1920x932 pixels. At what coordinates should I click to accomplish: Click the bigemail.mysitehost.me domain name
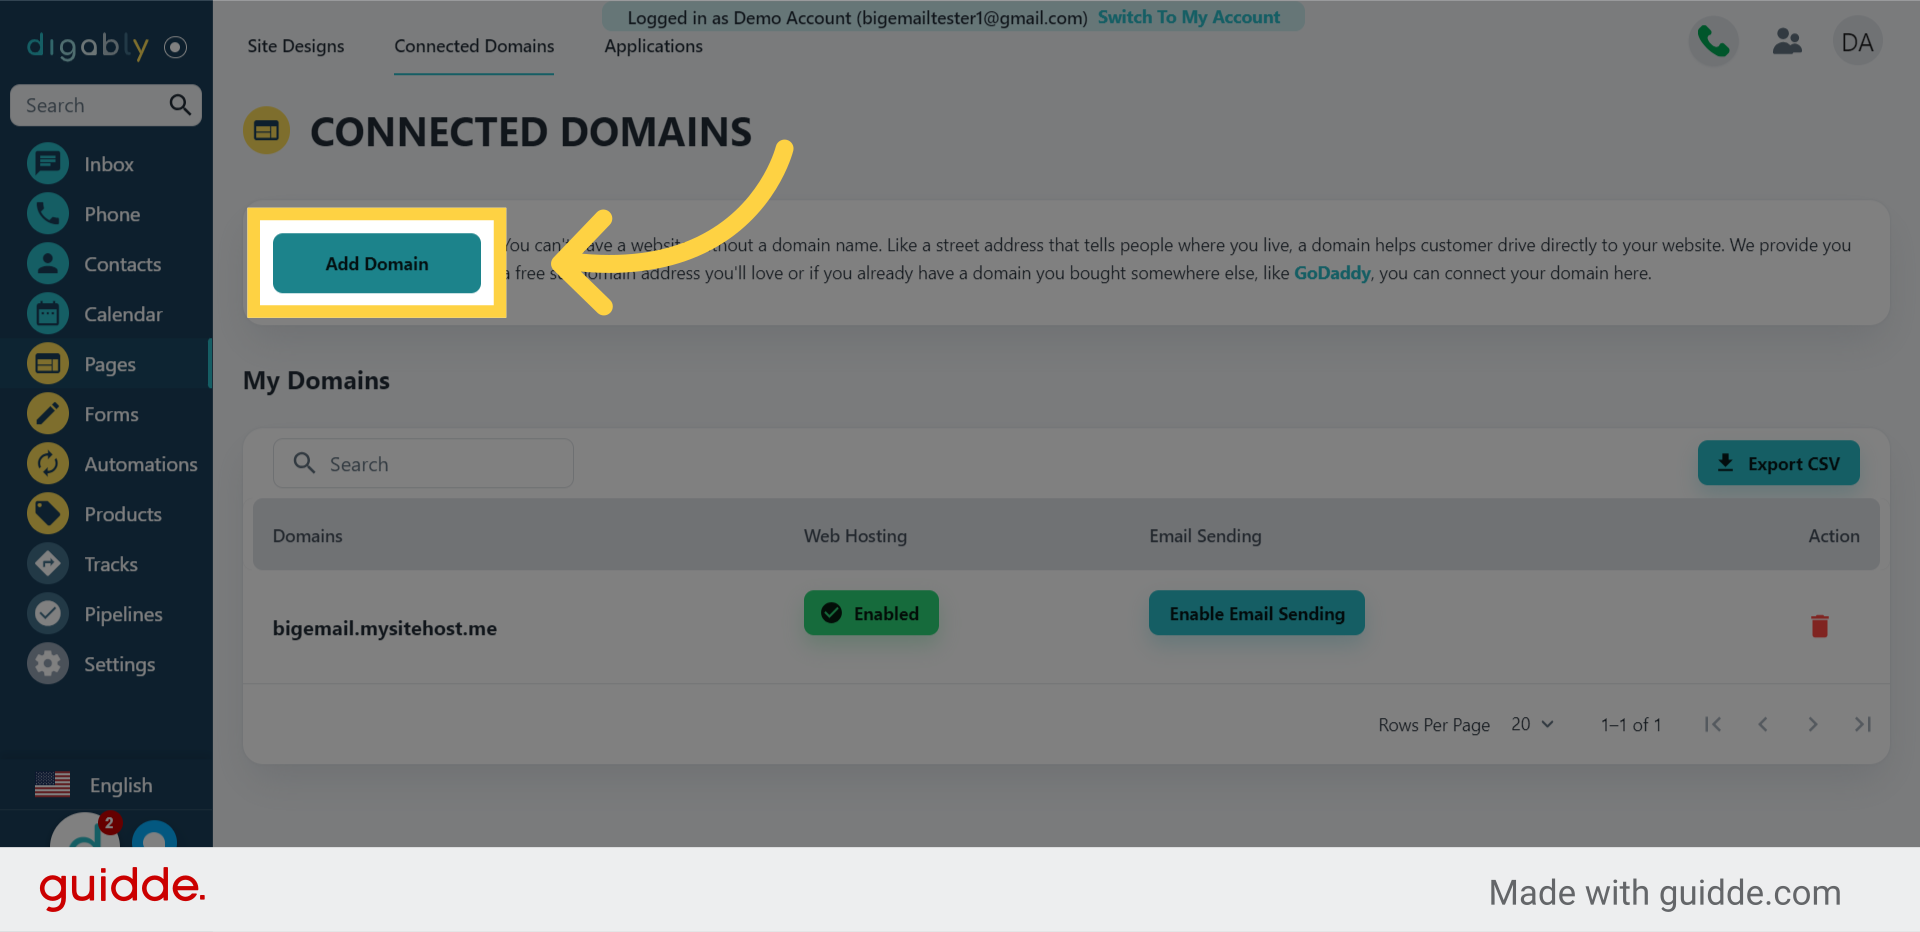coord(385,628)
